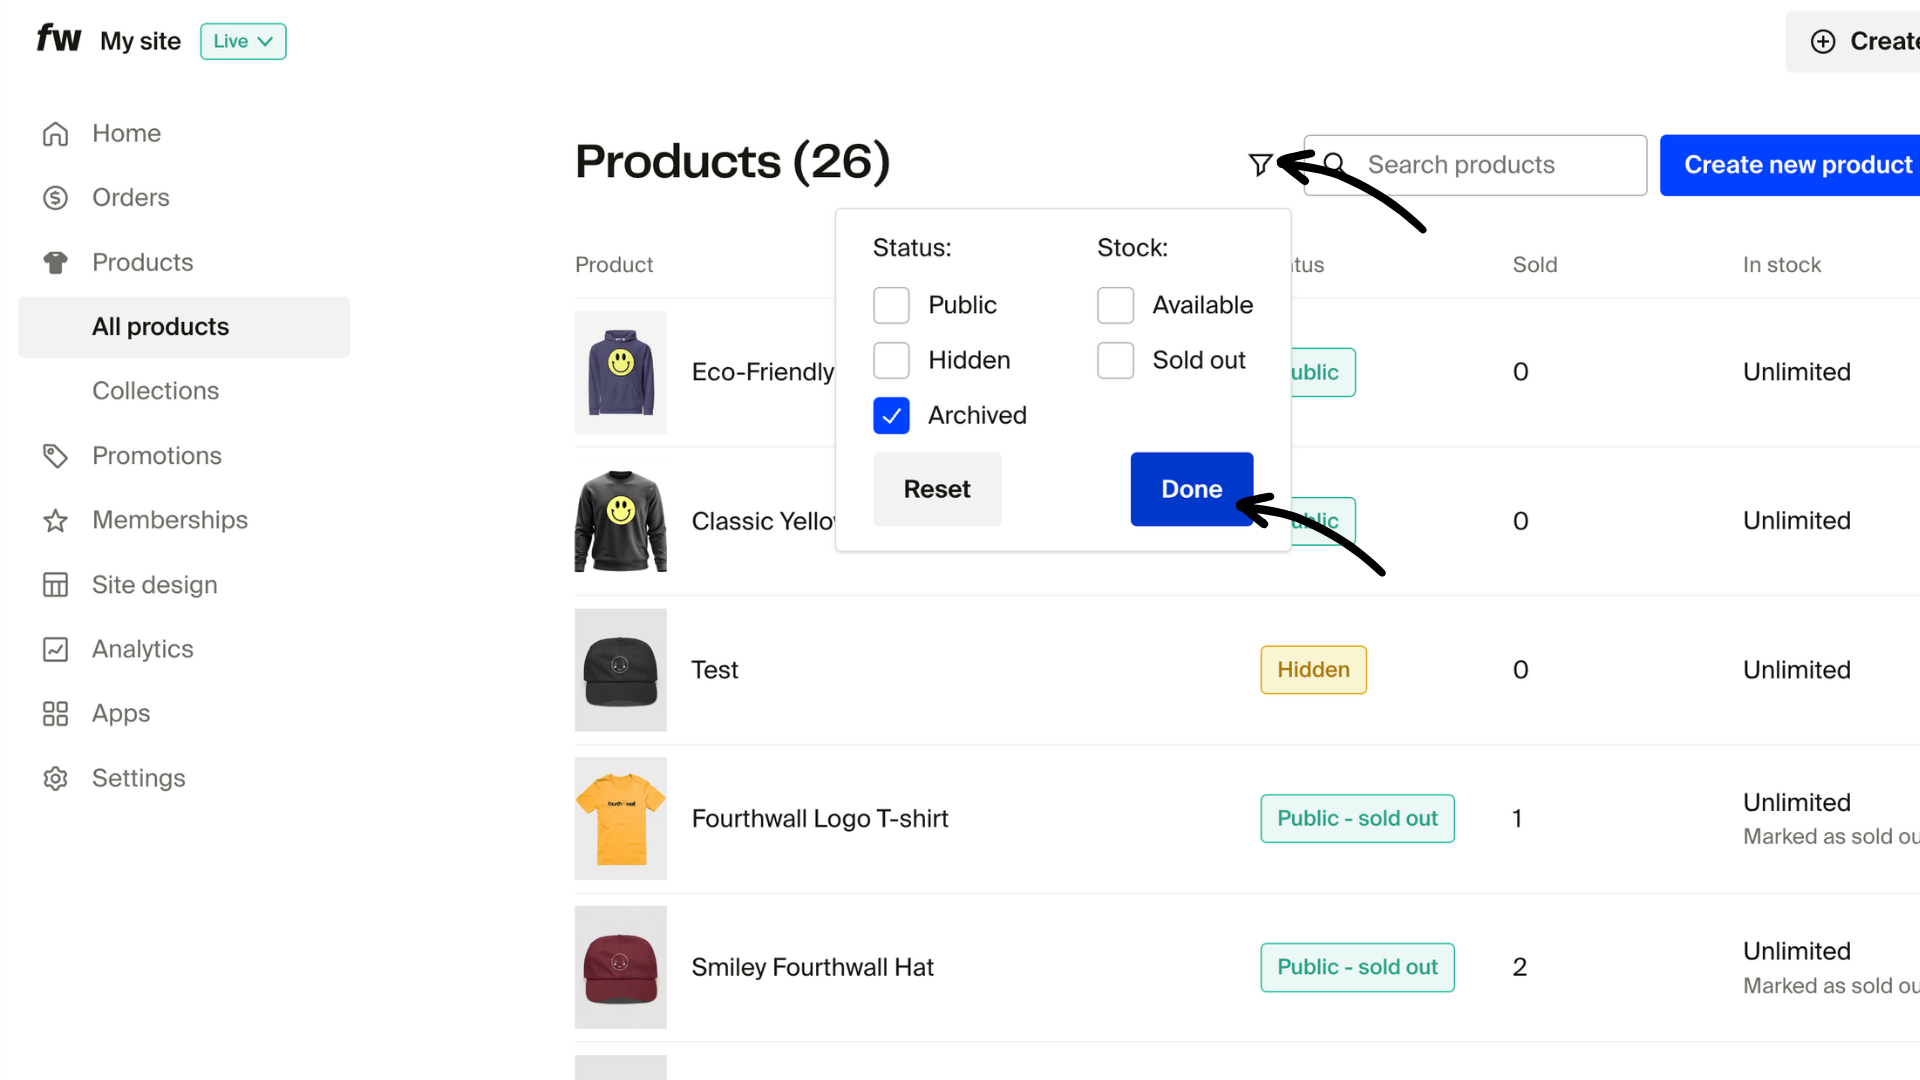Open Home via its house icon
This screenshot has width=1920, height=1080.
(x=55, y=134)
